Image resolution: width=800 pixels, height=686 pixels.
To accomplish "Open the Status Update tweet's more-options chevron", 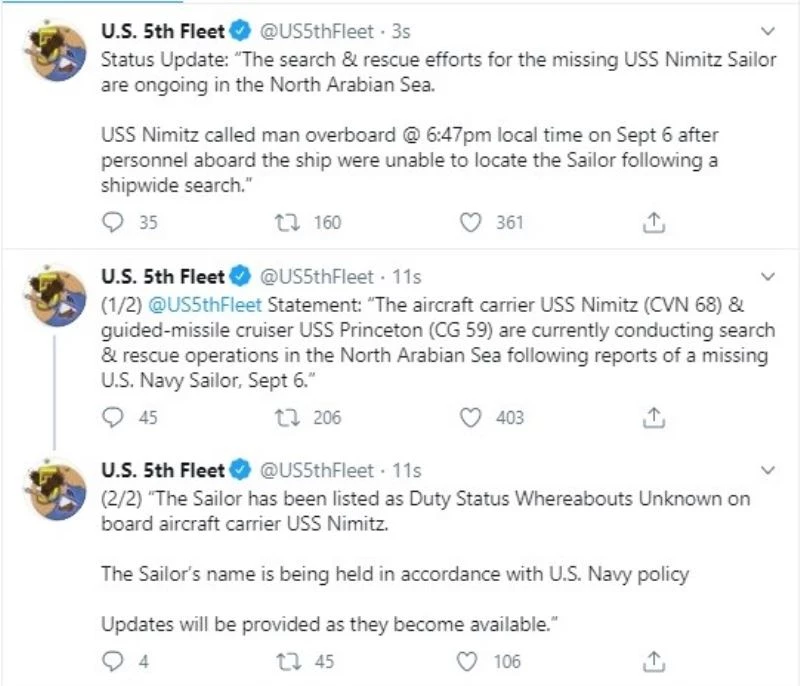I will pyautogui.click(x=768, y=32).
